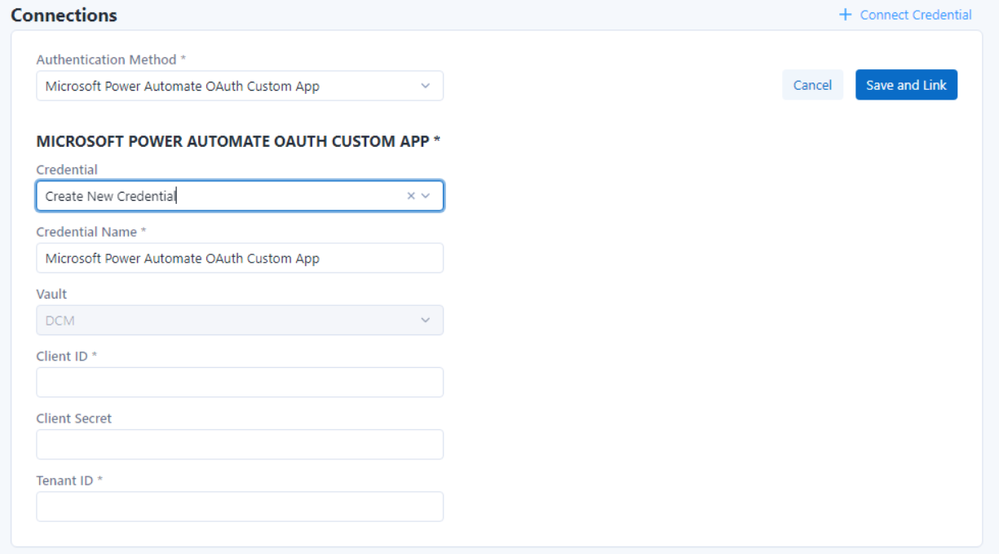Click the Connect Credential link text
Image resolution: width=999 pixels, height=554 pixels.
pos(915,15)
